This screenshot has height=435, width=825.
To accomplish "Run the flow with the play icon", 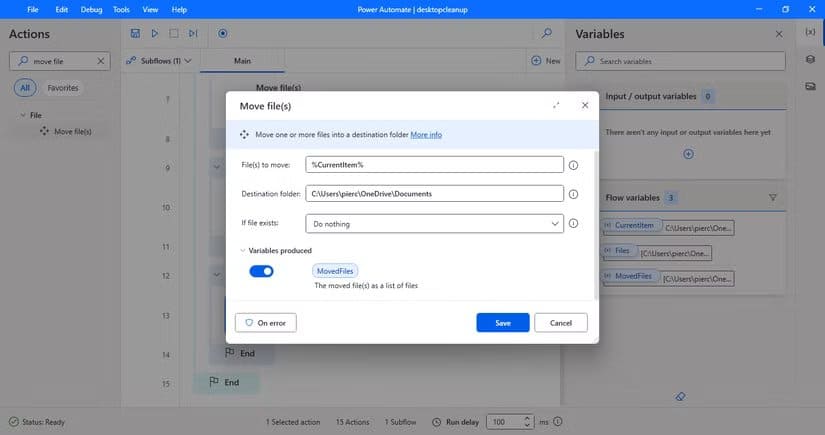I will pos(155,33).
